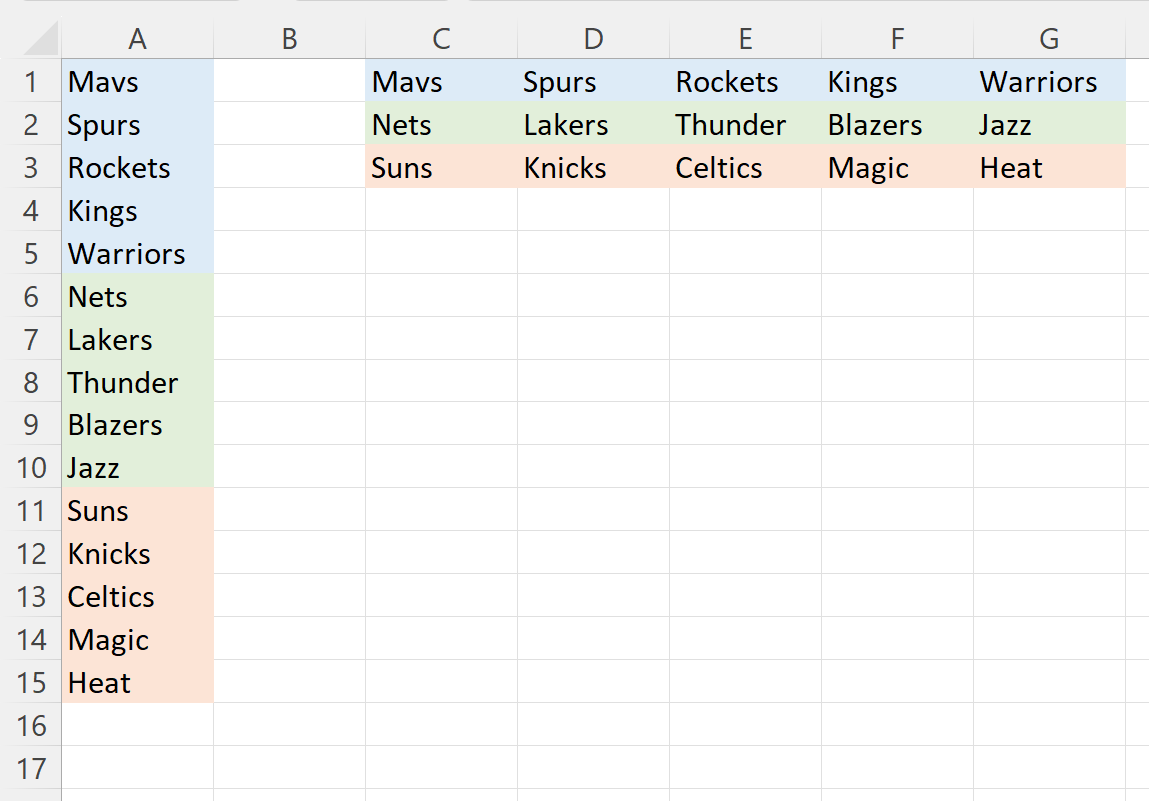Select column D header

(594, 39)
